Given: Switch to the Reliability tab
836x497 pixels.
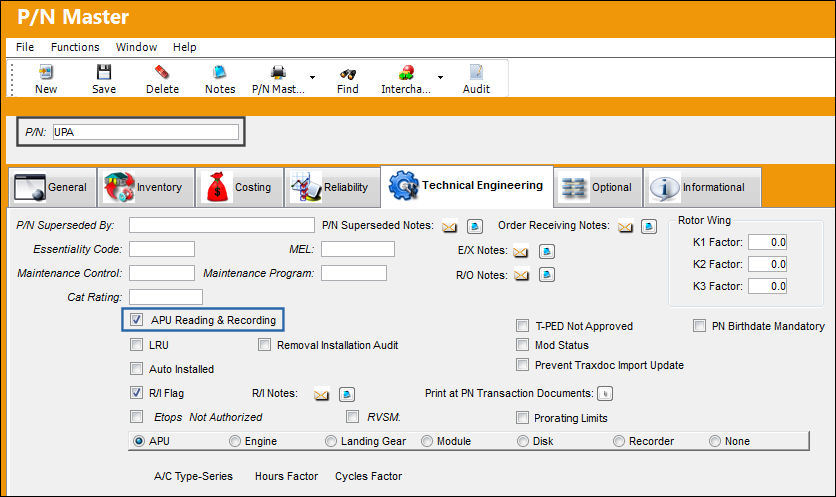Looking at the screenshot, I should (332, 187).
